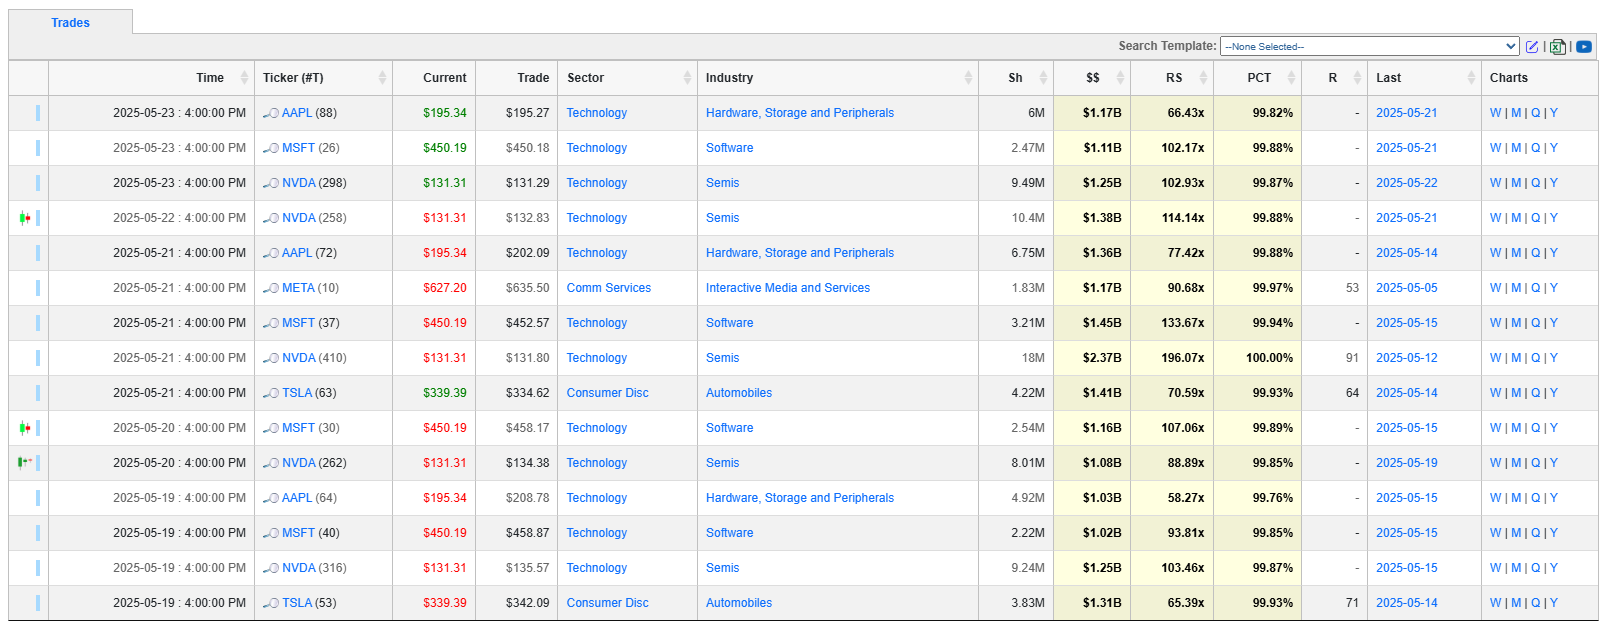Click magnifier icon beside MSFT (37)
The width and height of the screenshot is (1606, 628).
[271, 323]
